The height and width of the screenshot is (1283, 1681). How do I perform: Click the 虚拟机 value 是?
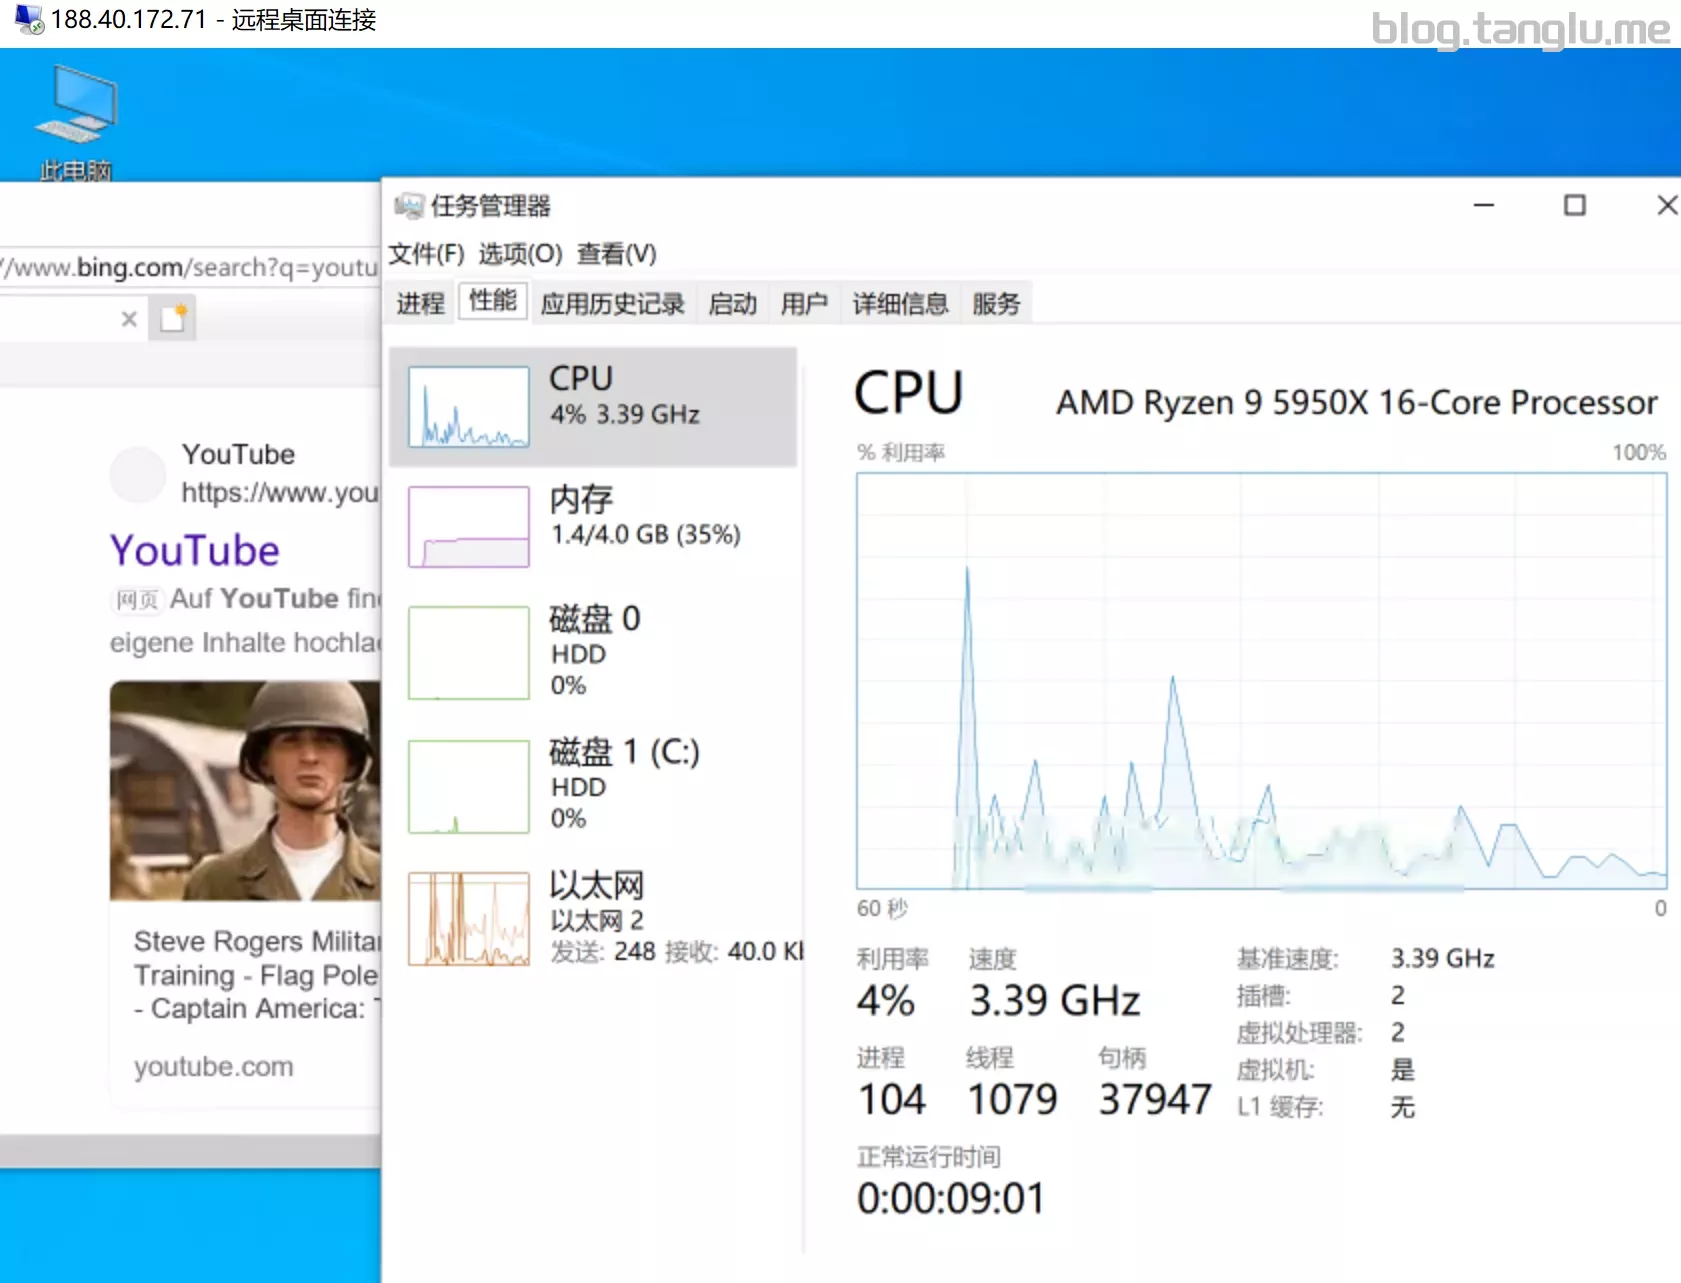click(1403, 1070)
